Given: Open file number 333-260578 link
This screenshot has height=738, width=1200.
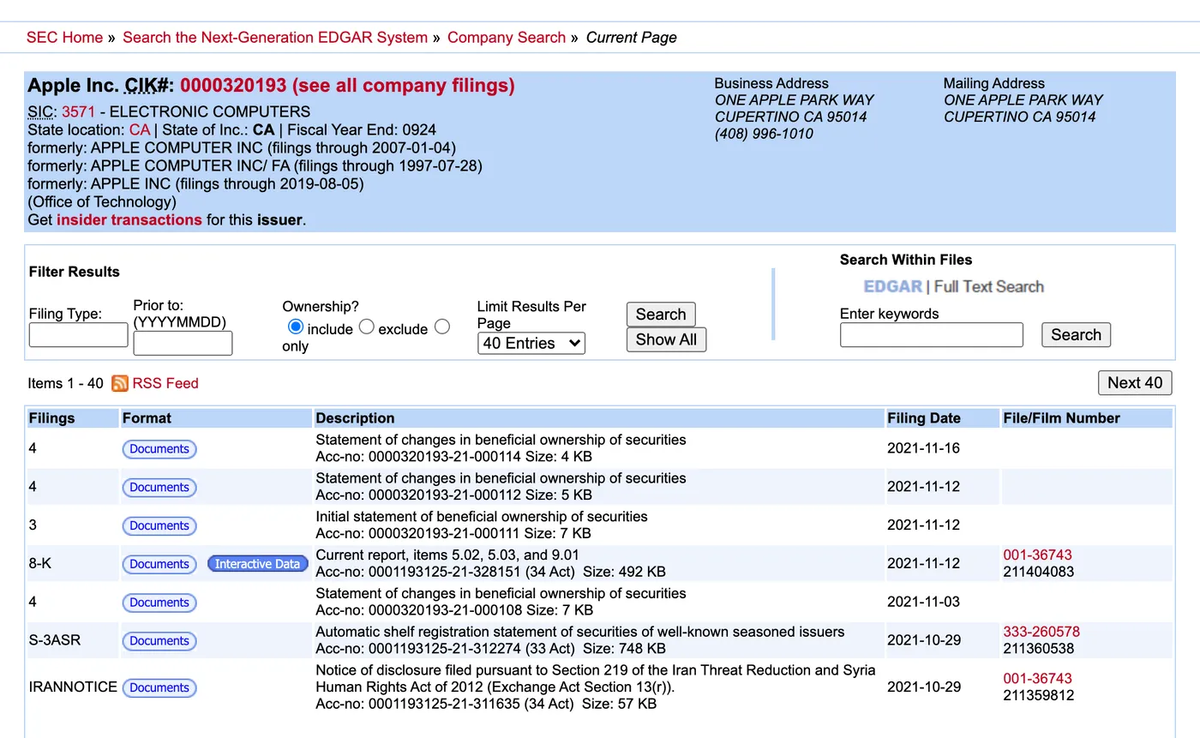Looking at the screenshot, I should point(1041,632).
